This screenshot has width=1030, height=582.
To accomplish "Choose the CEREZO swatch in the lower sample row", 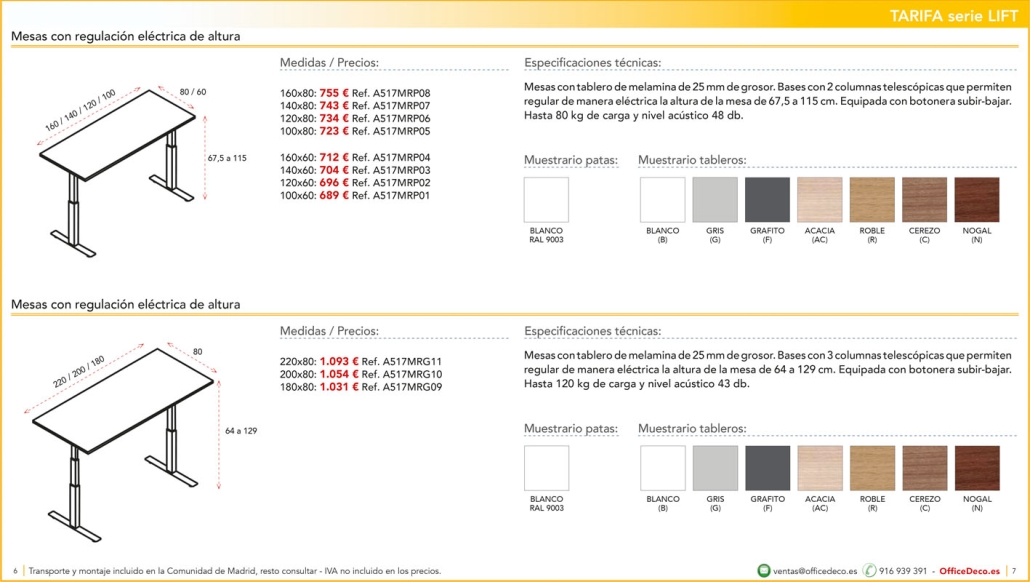I will click(x=925, y=468).
